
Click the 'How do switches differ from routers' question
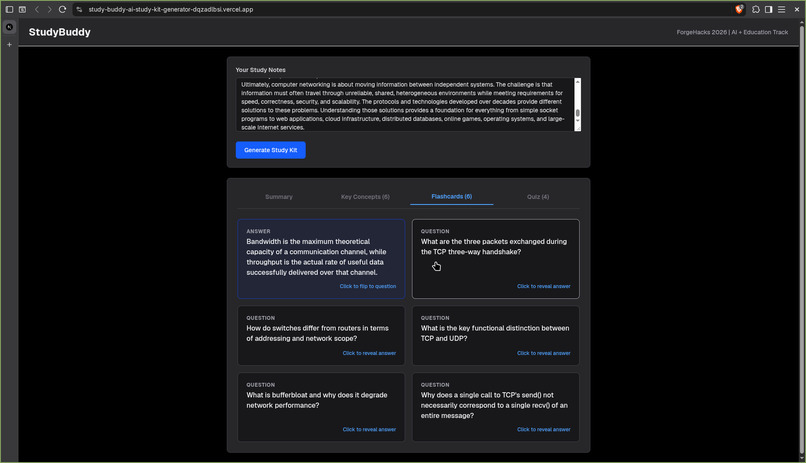(317, 333)
